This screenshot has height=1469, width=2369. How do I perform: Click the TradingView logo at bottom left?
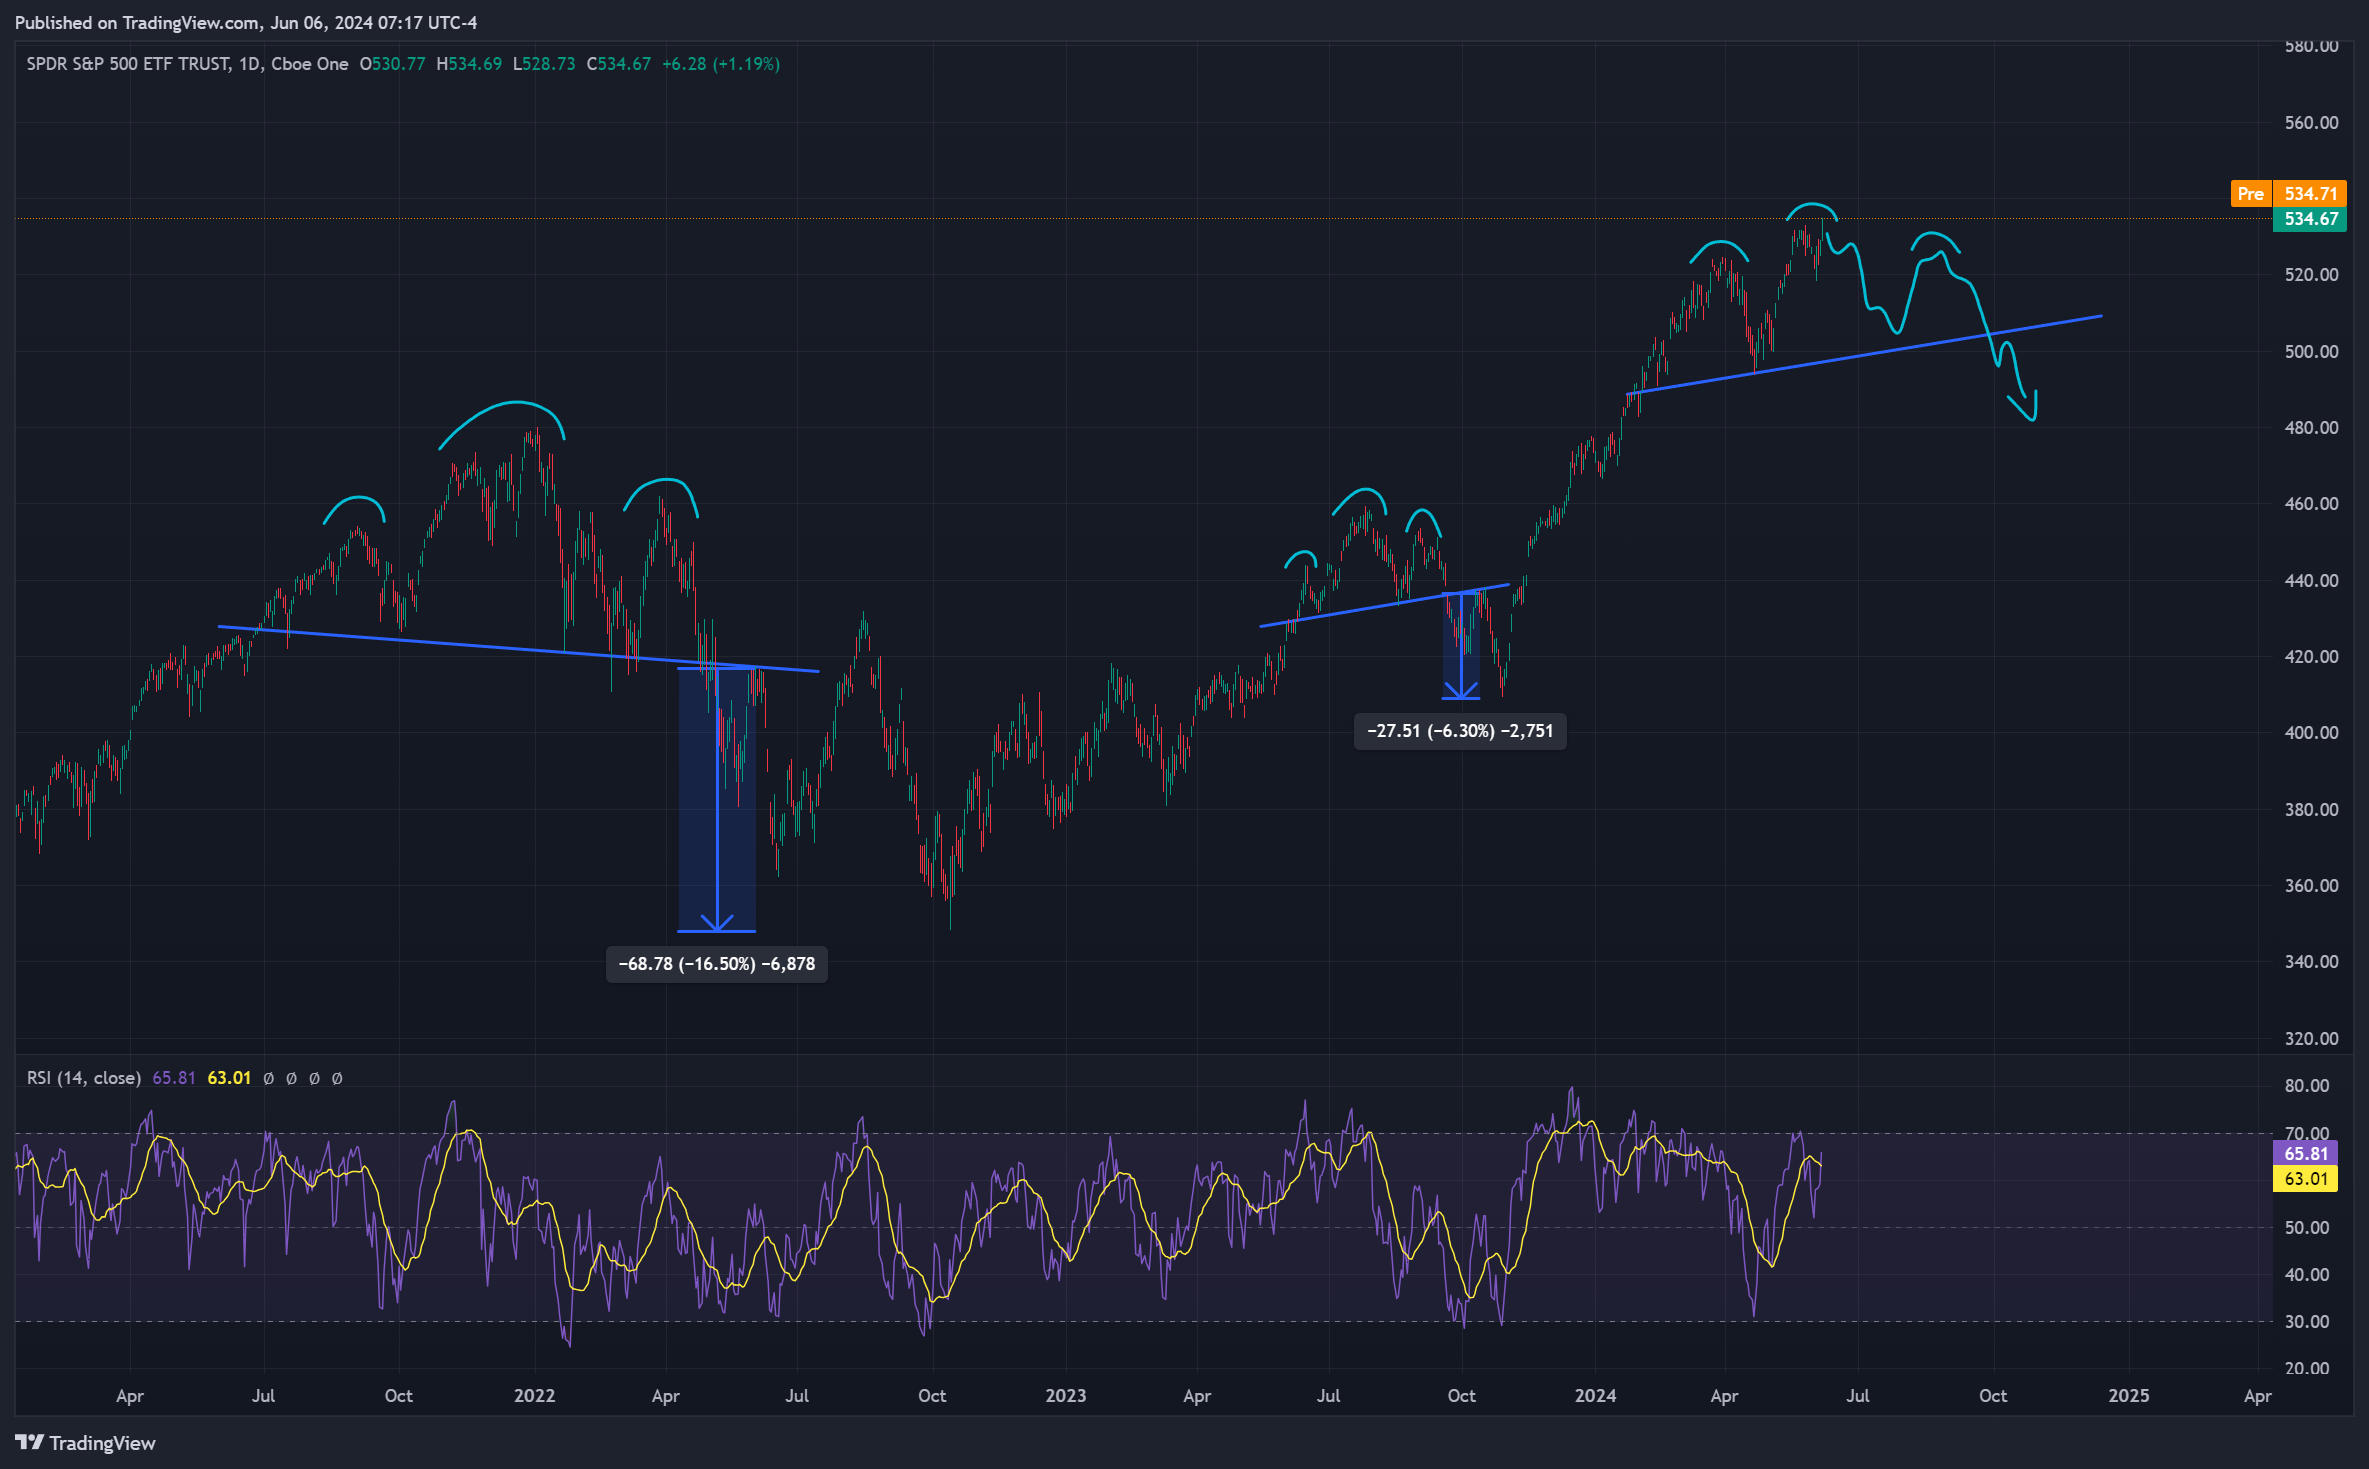click(x=31, y=1443)
